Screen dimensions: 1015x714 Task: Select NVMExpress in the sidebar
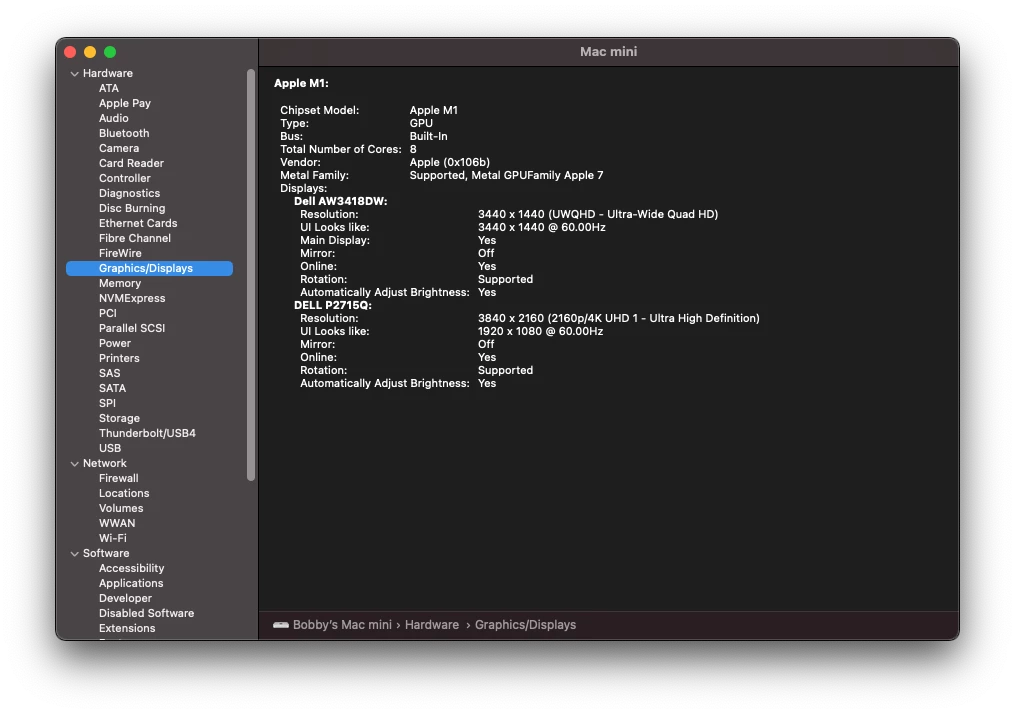click(132, 298)
